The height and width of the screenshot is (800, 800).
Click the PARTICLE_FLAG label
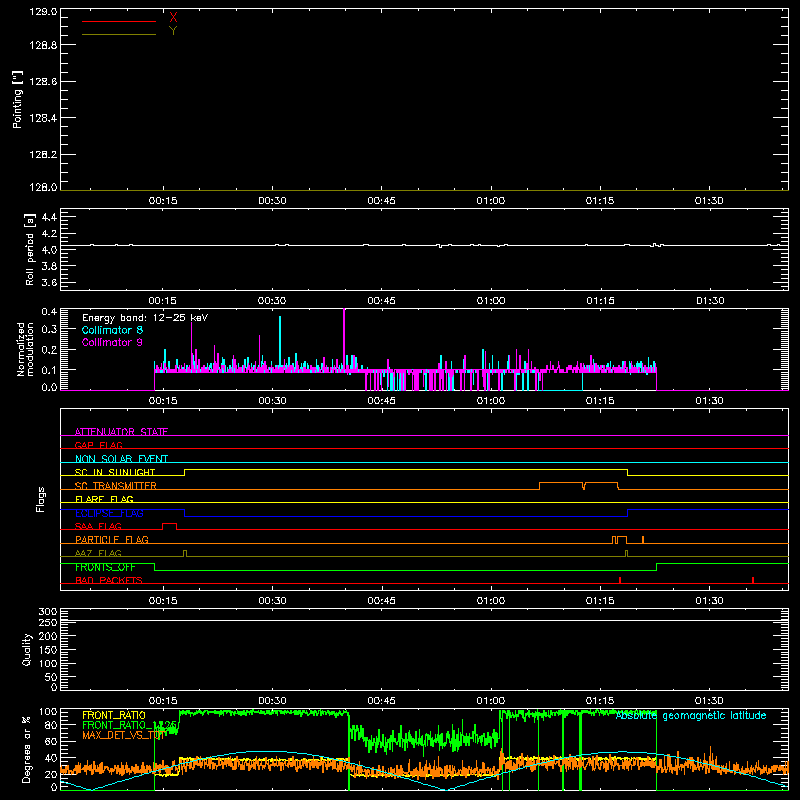click(x=112, y=540)
